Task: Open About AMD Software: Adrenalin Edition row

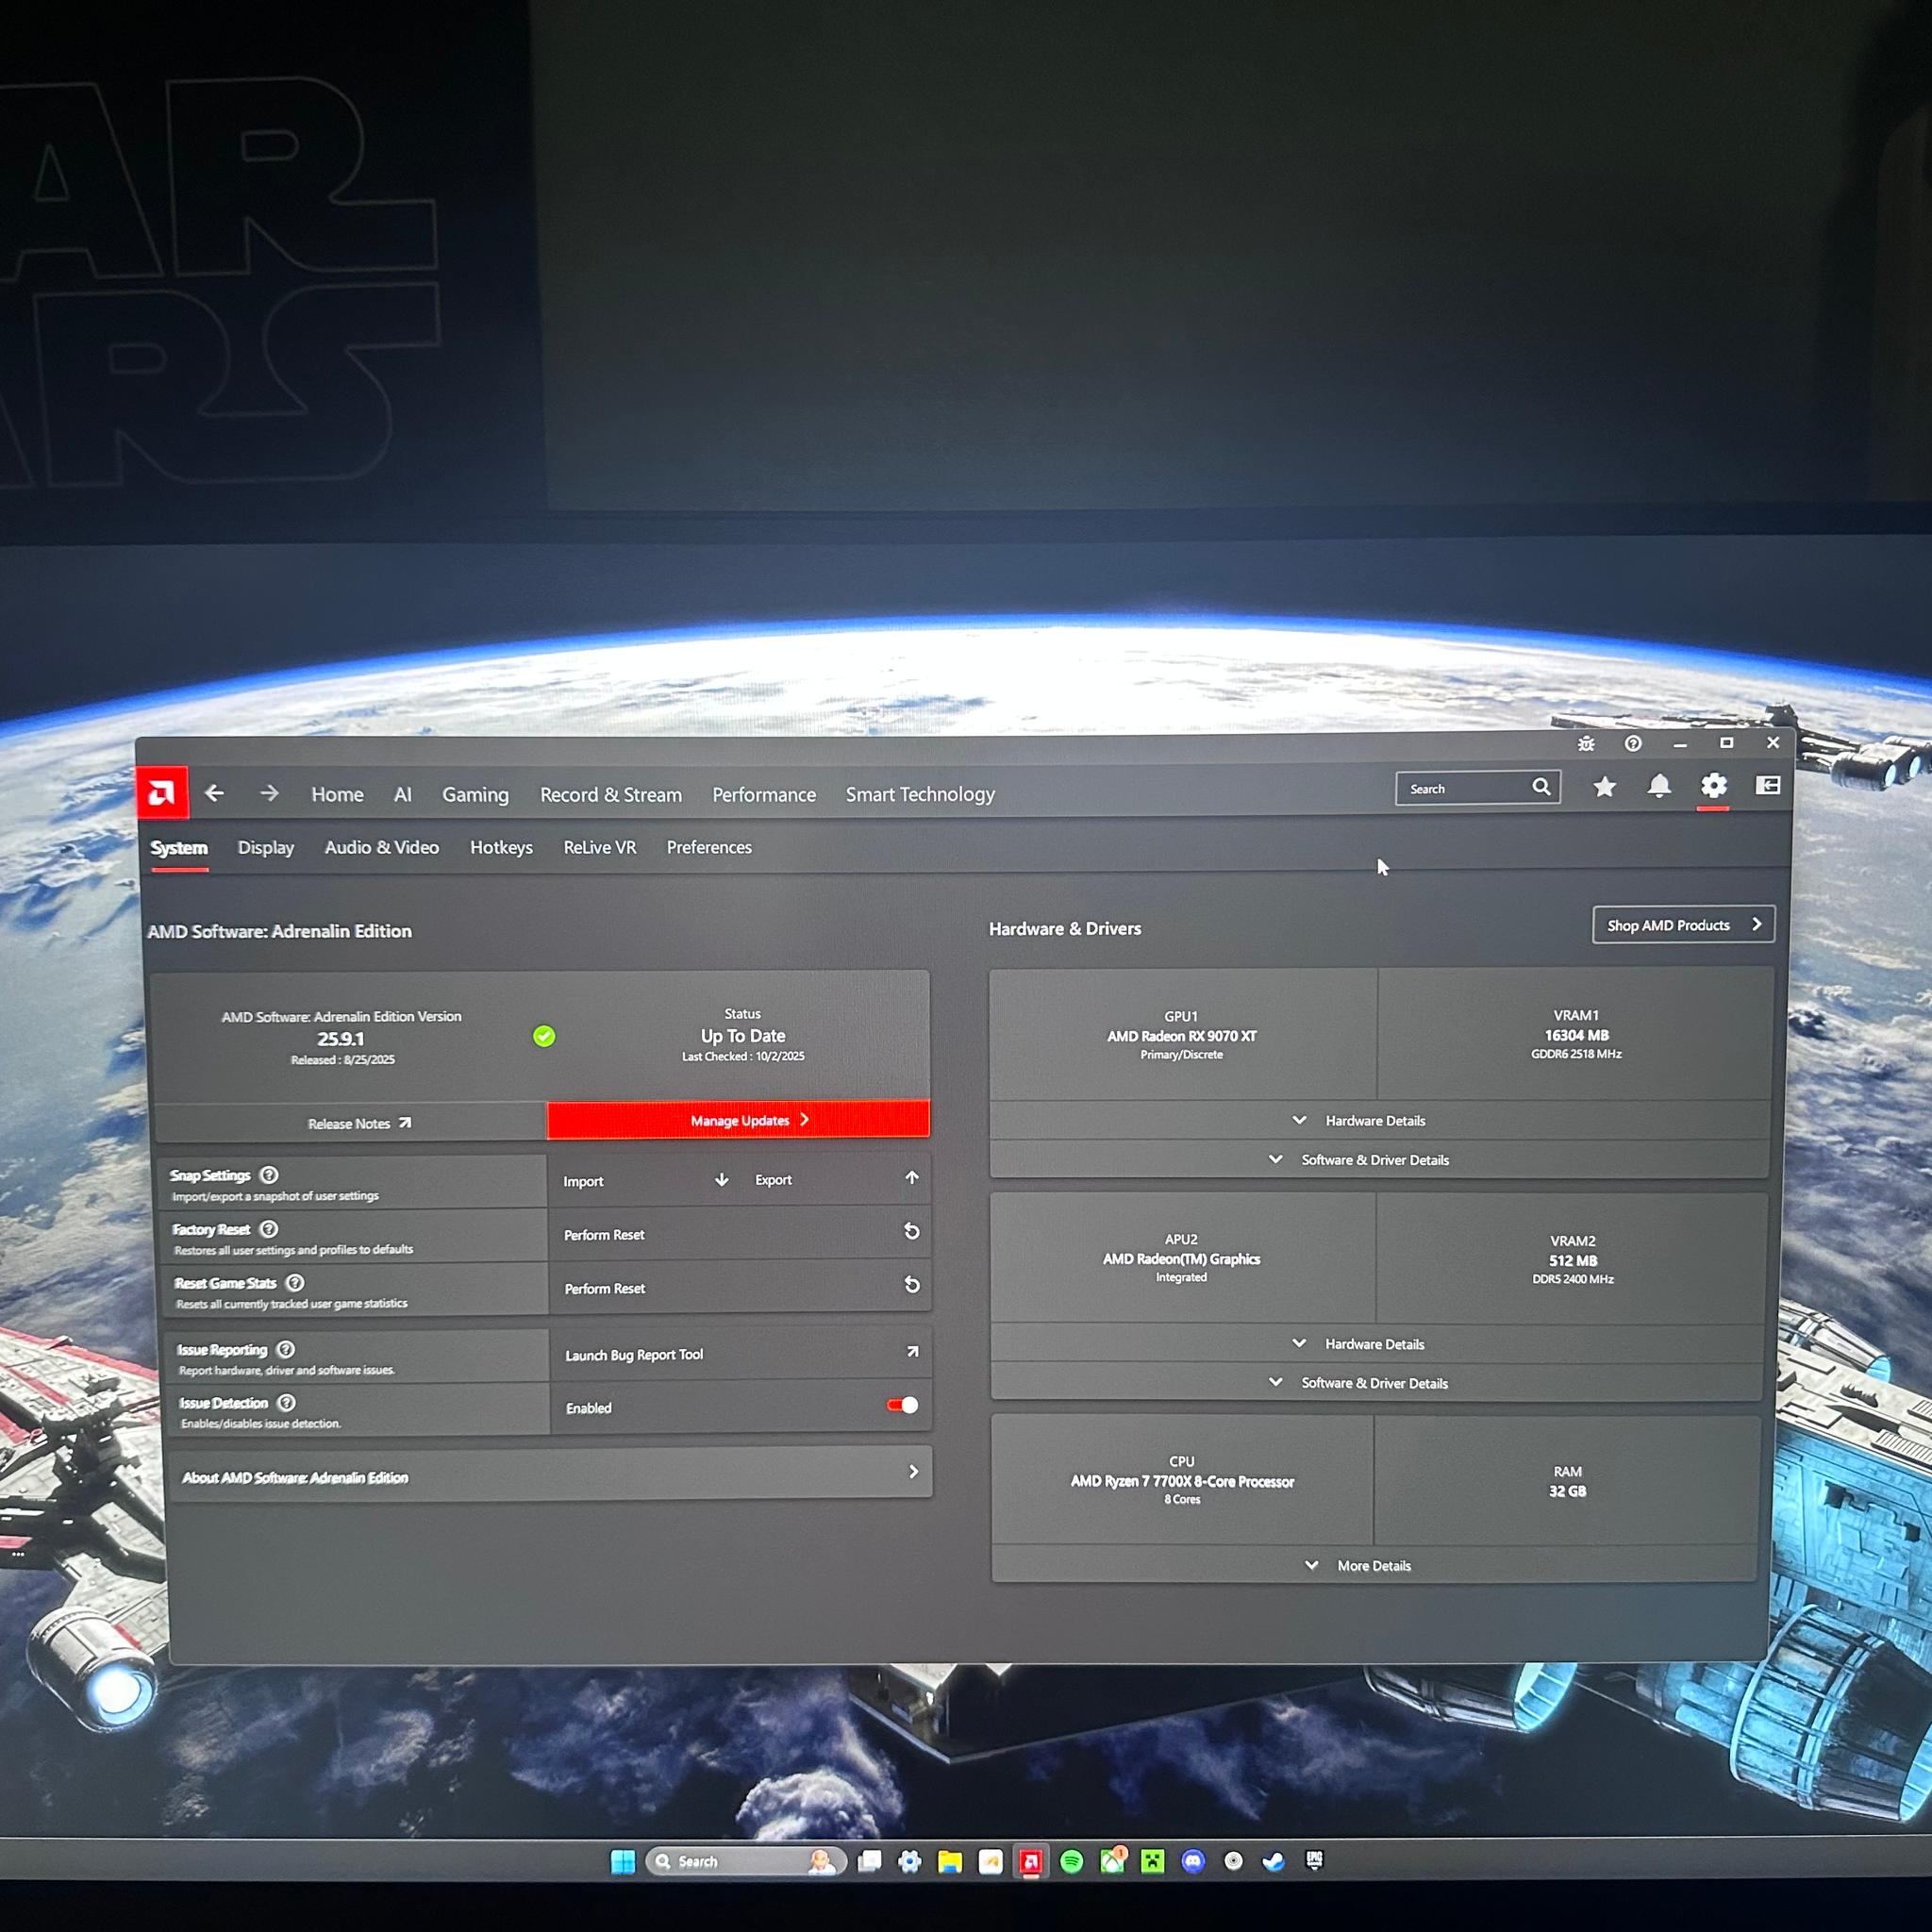Action: [550, 1474]
